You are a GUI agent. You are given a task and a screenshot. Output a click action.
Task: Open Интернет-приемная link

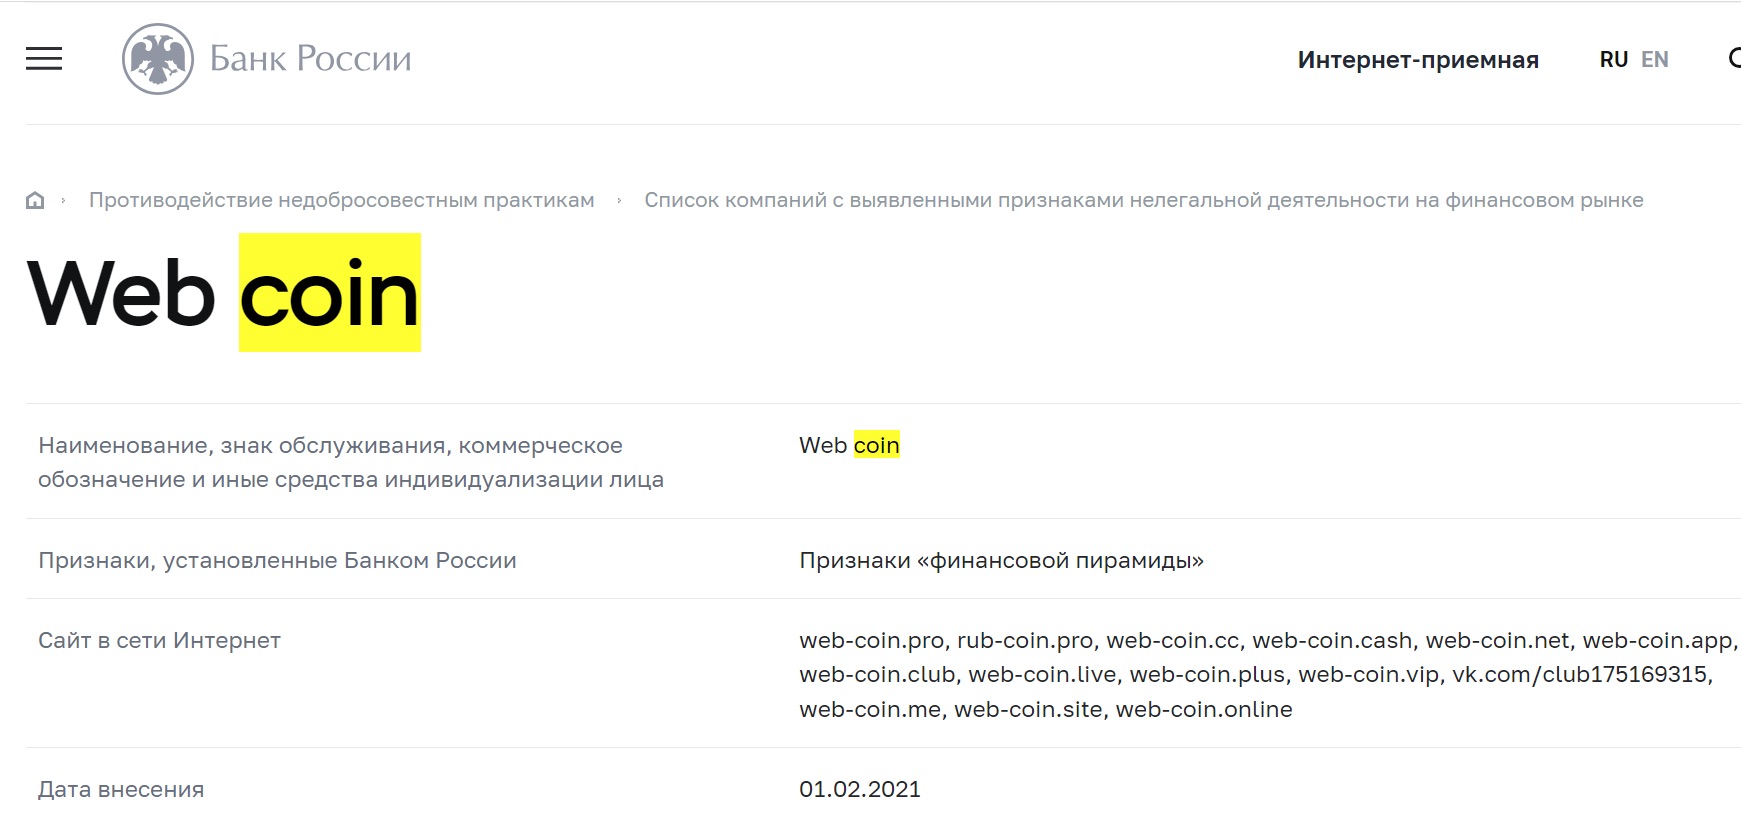(x=1418, y=60)
